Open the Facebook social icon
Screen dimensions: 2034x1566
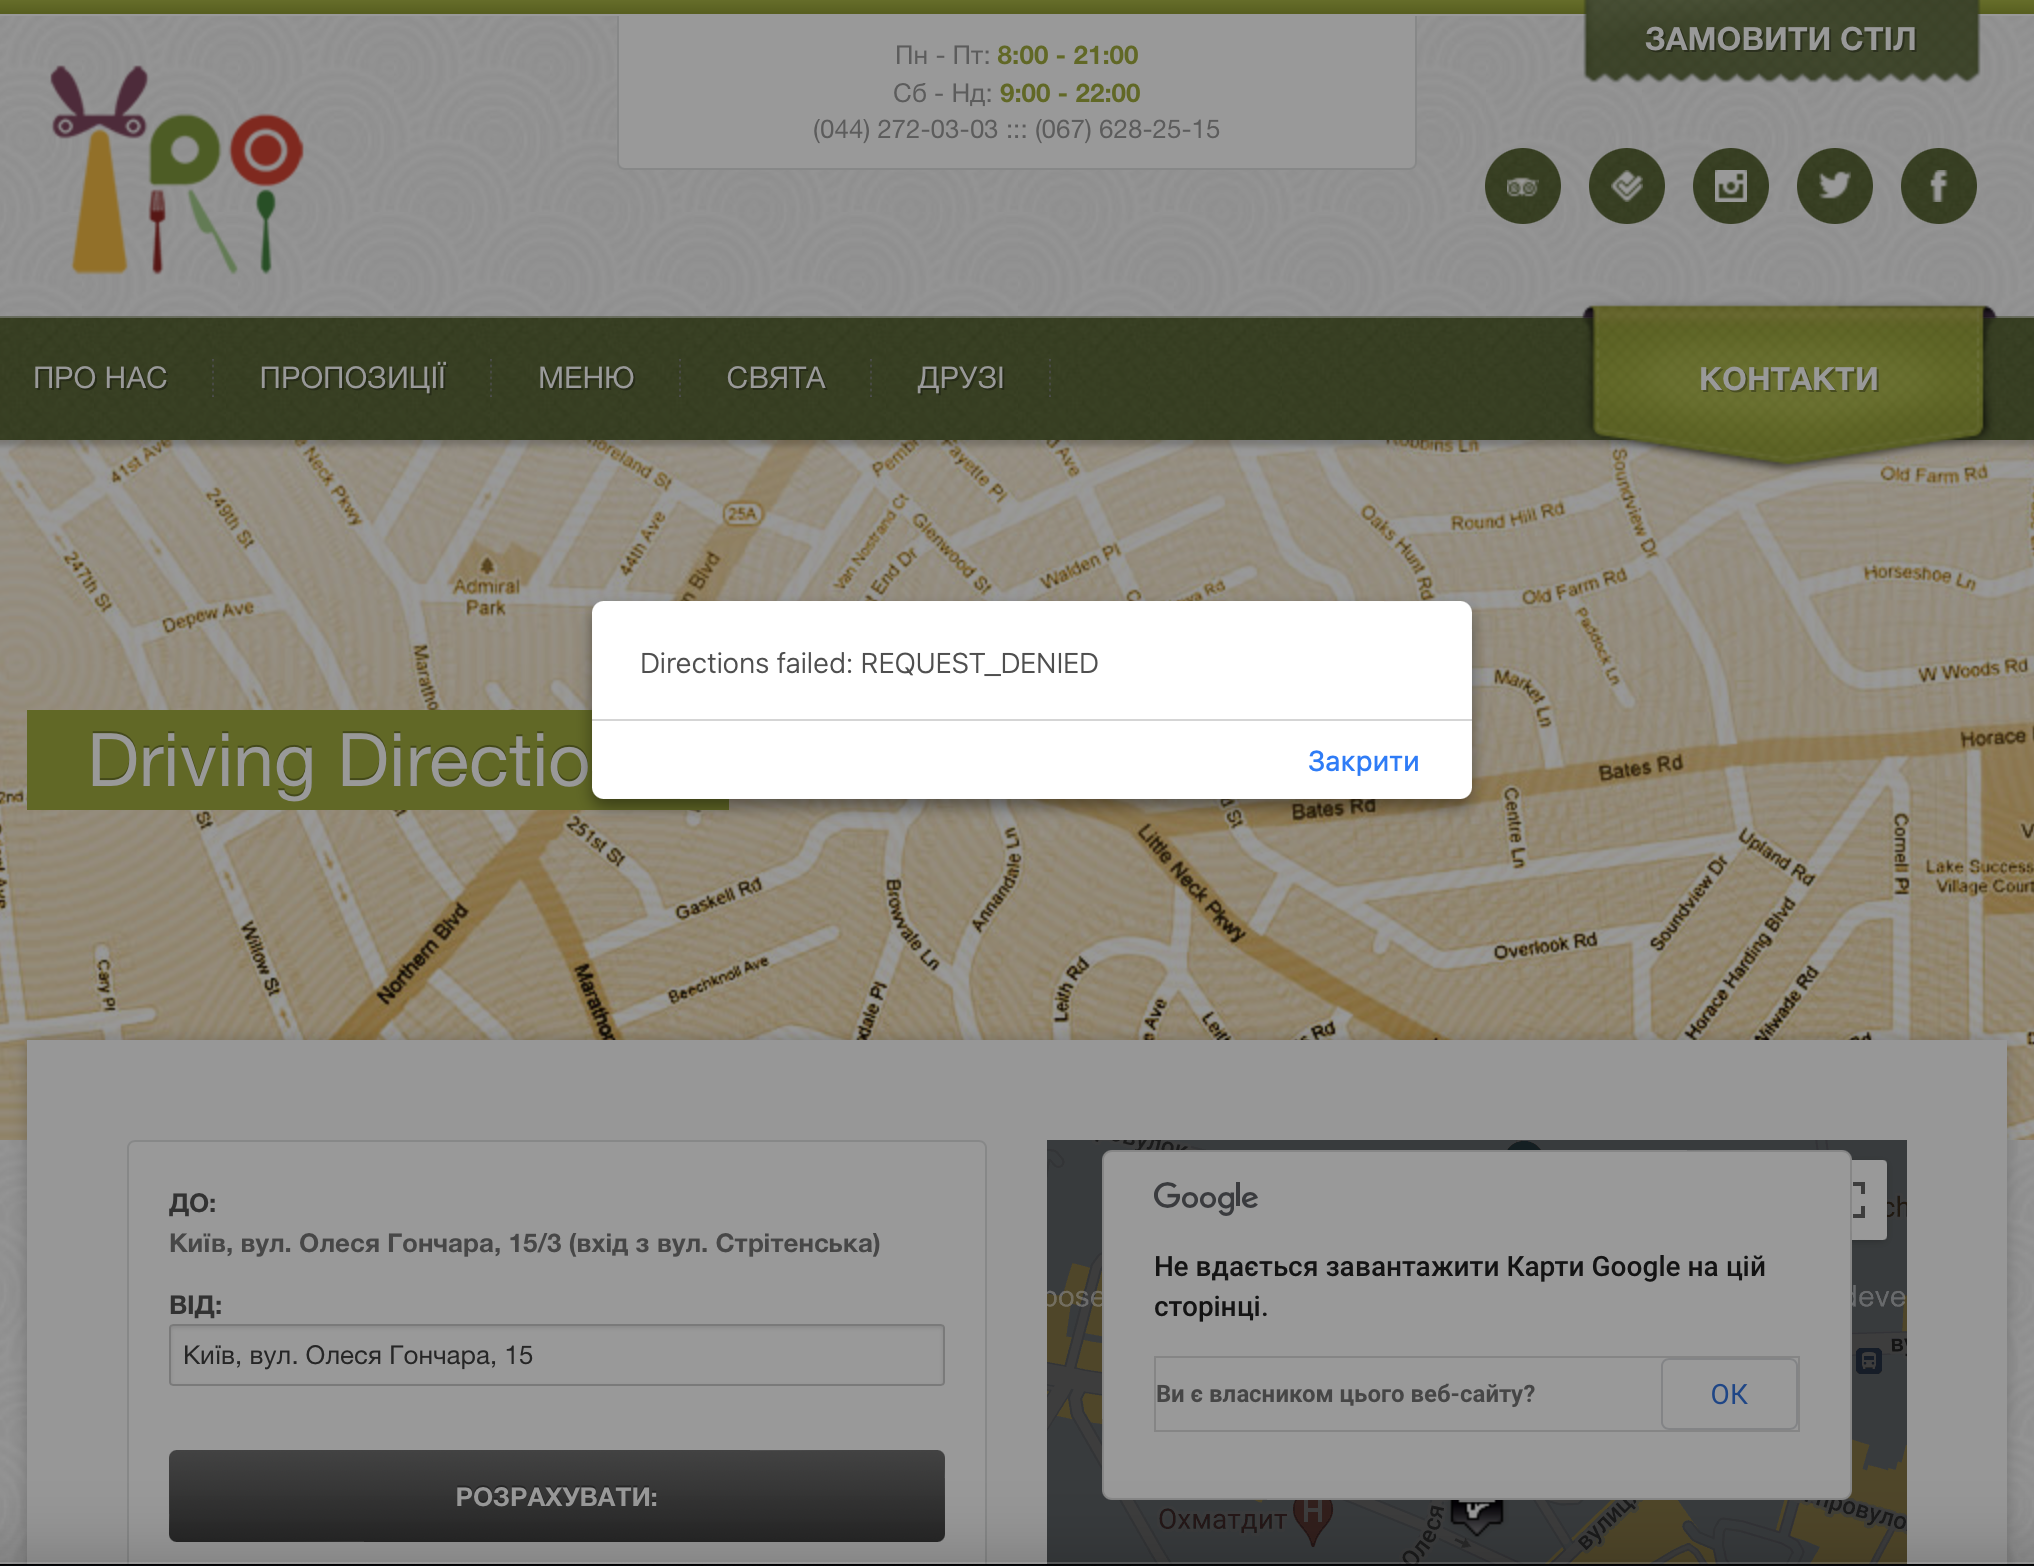tap(1938, 186)
